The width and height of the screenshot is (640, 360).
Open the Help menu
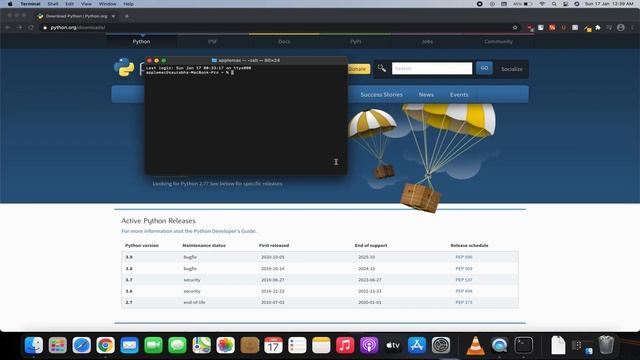pyautogui.click(x=129, y=4)
